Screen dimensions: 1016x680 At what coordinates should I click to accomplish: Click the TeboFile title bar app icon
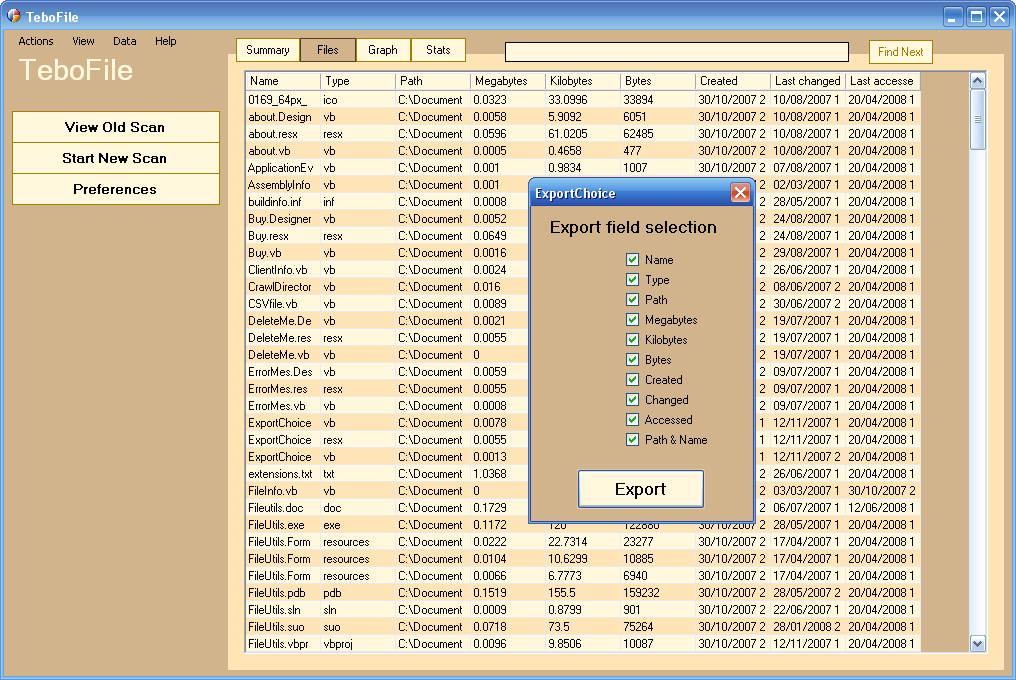[x=14, y=16]
